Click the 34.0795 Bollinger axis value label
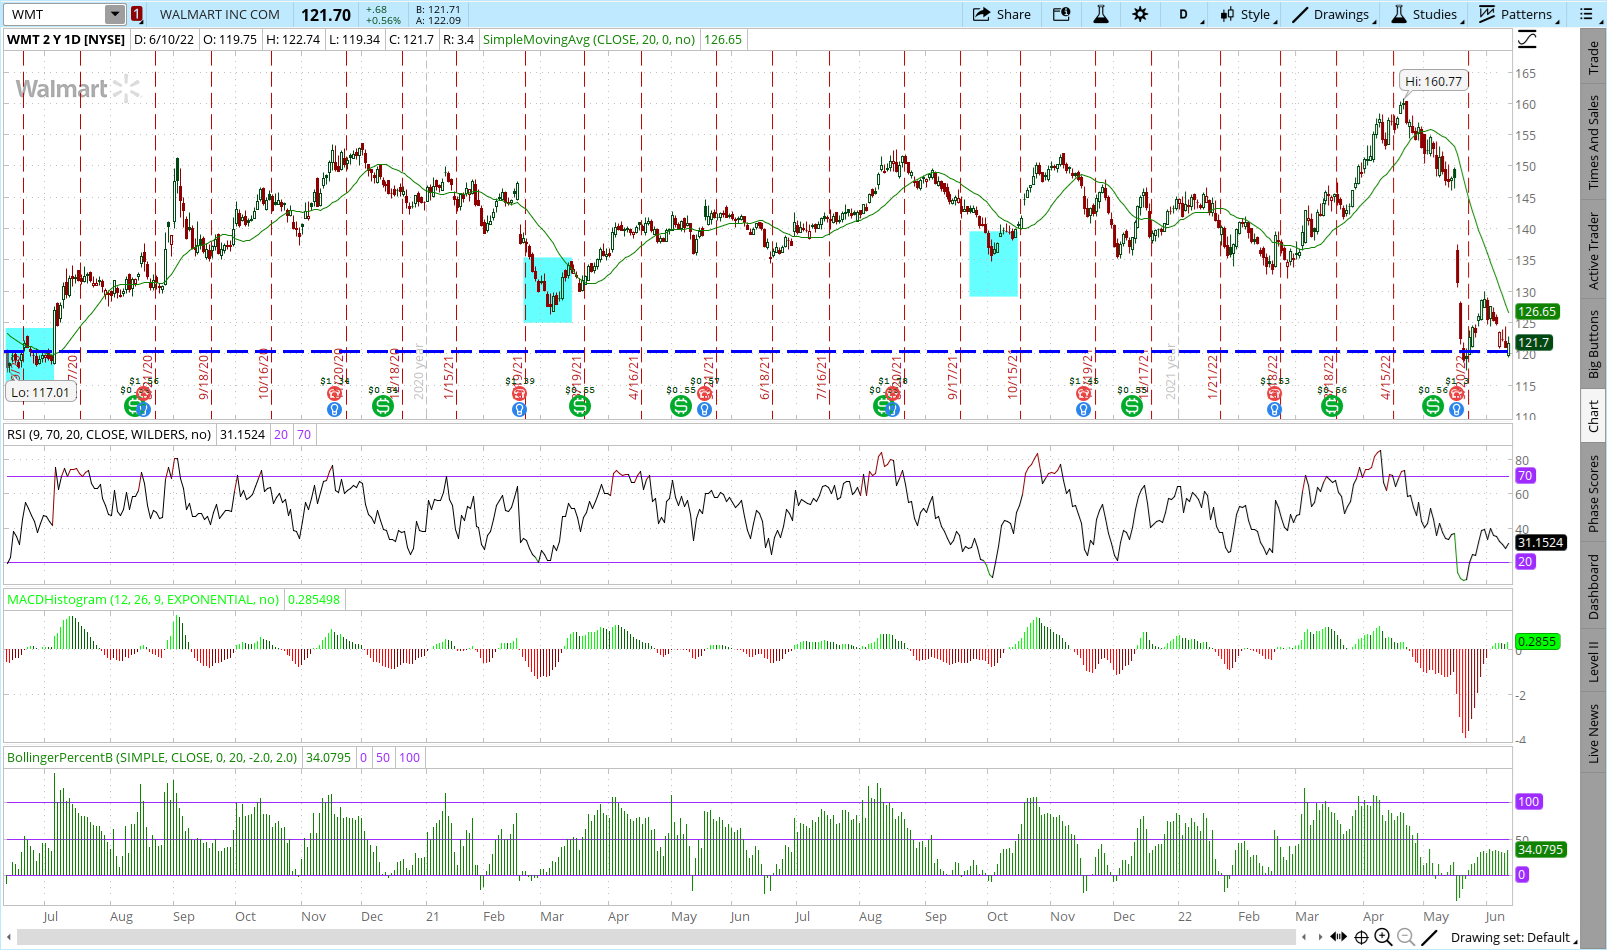 point(1540,849)
